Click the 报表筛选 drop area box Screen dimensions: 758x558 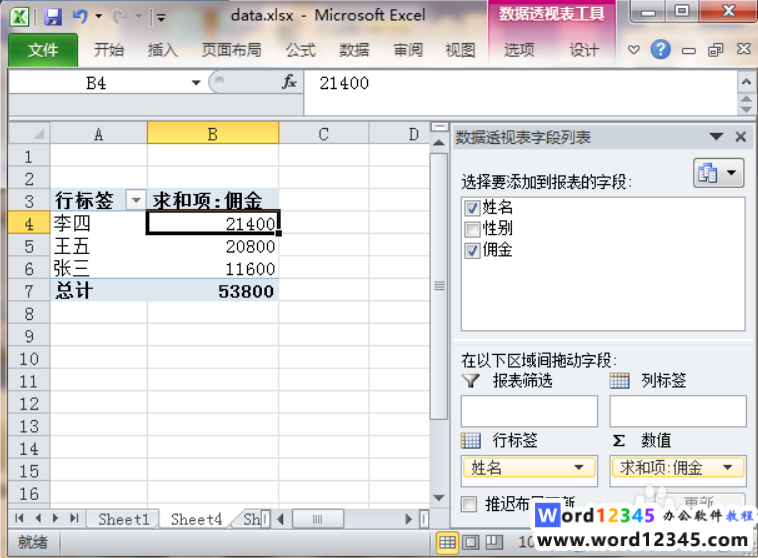coord(529,411)
